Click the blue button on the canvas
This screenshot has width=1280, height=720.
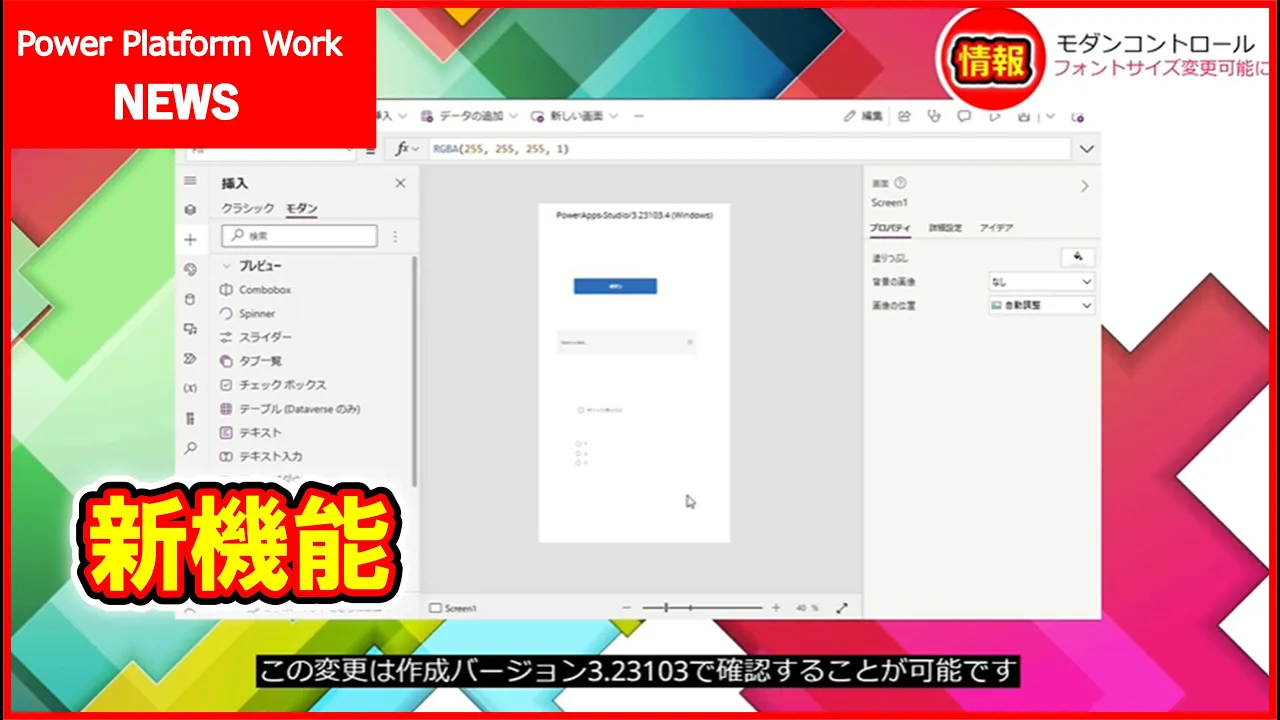tap(615, 286)
